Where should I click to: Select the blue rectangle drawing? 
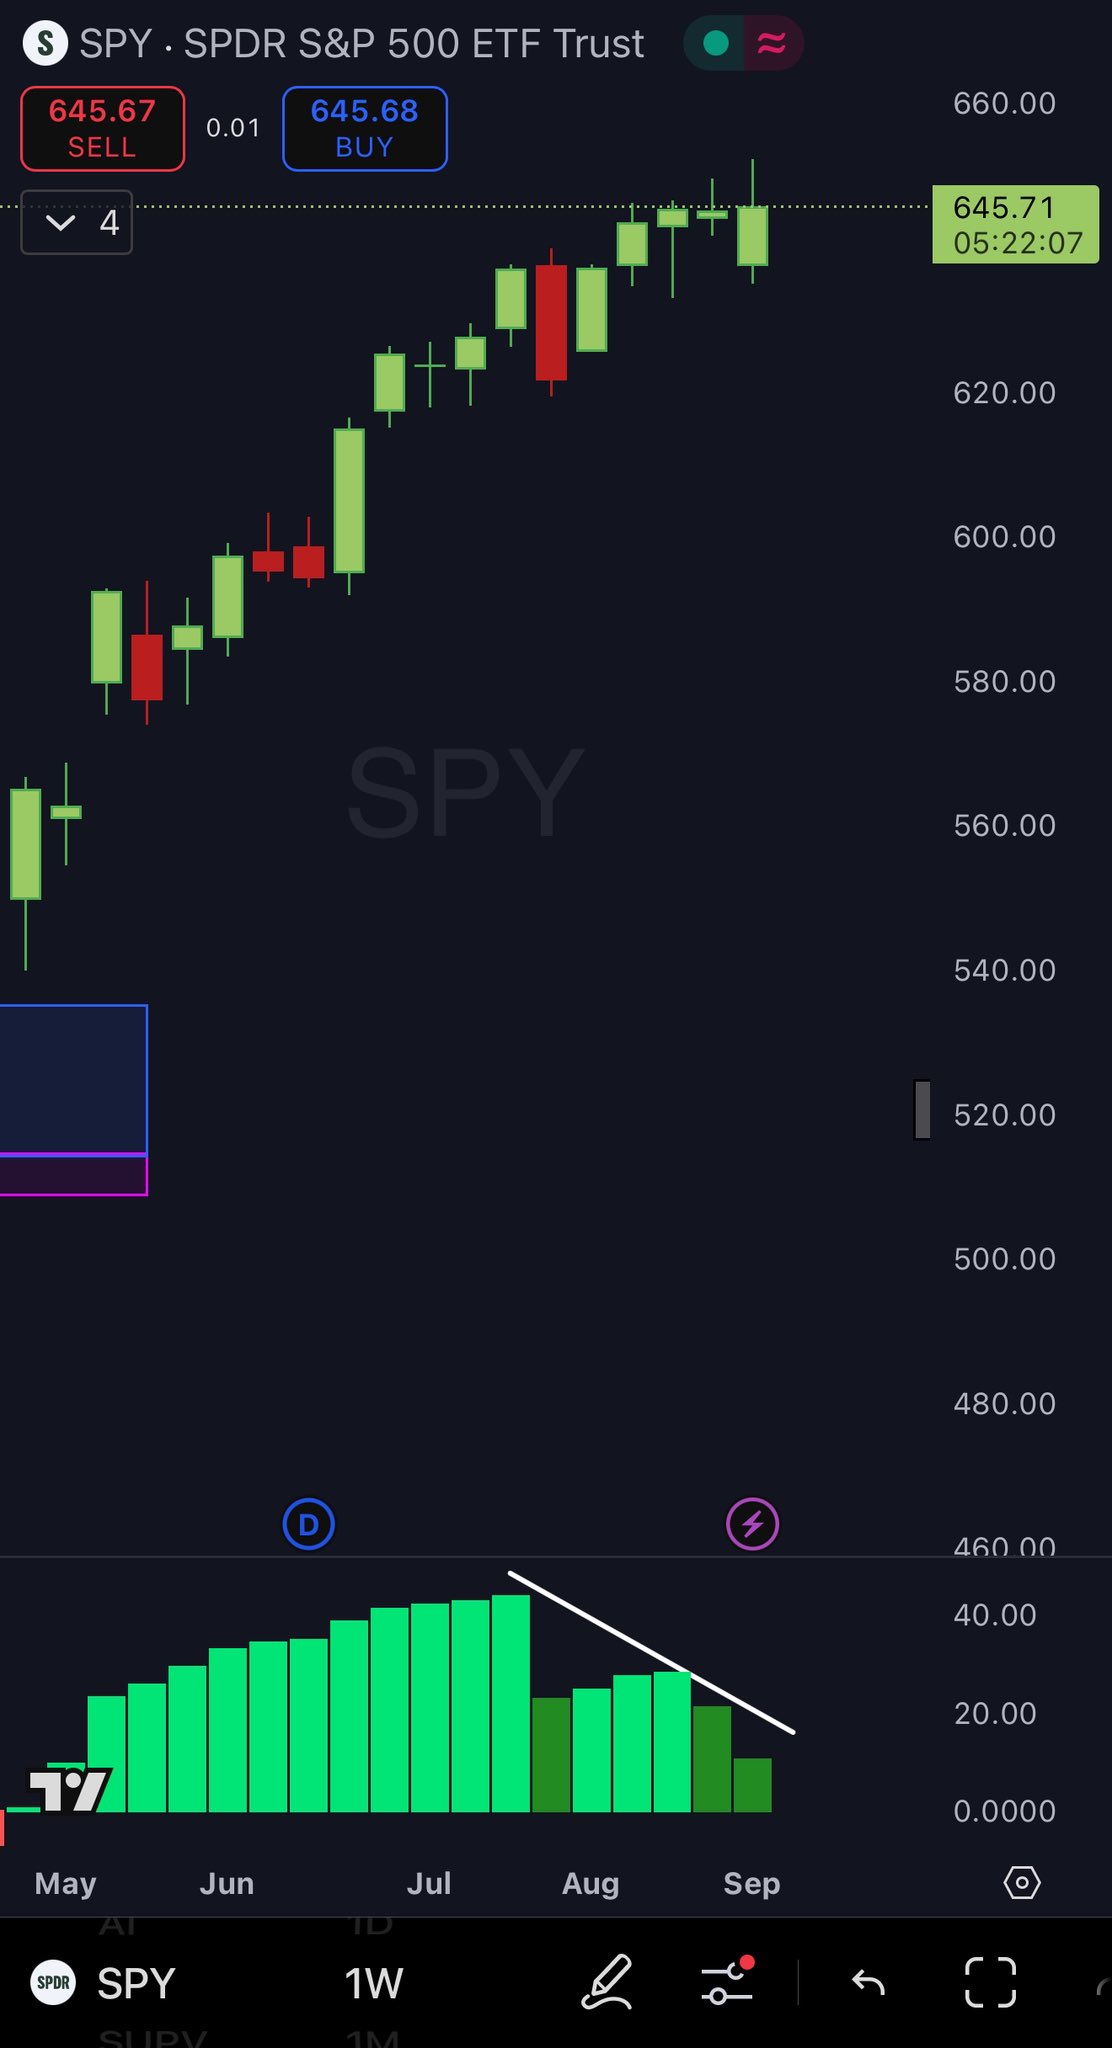pos(72,1078)
